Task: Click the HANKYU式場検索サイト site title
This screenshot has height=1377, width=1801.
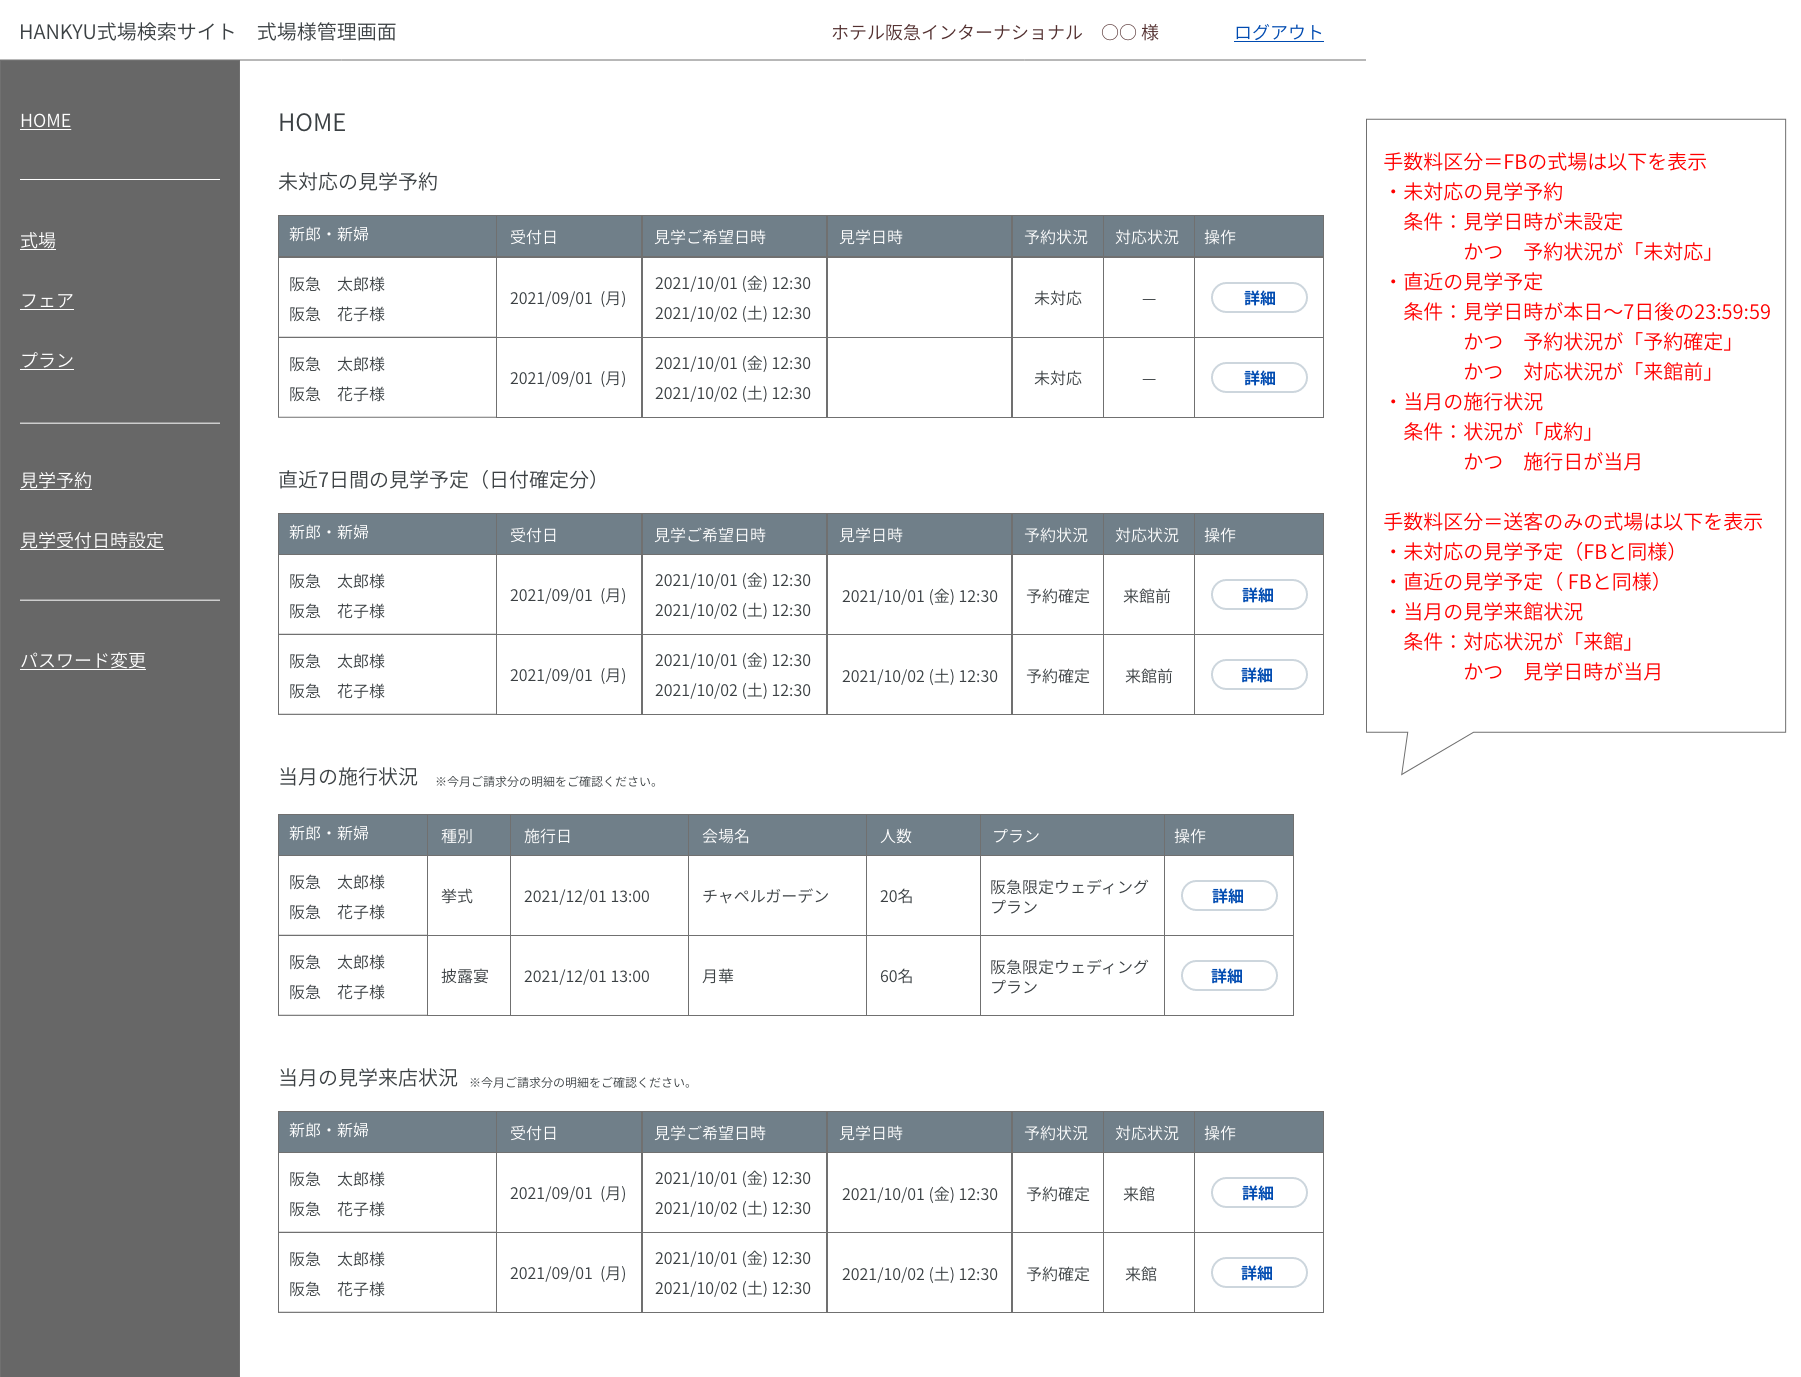Action: point(127,32)
